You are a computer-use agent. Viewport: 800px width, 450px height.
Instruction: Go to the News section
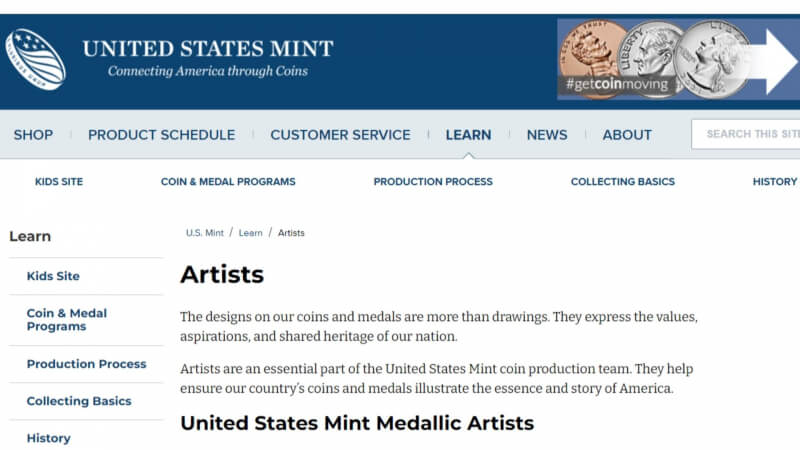[547, 135]
